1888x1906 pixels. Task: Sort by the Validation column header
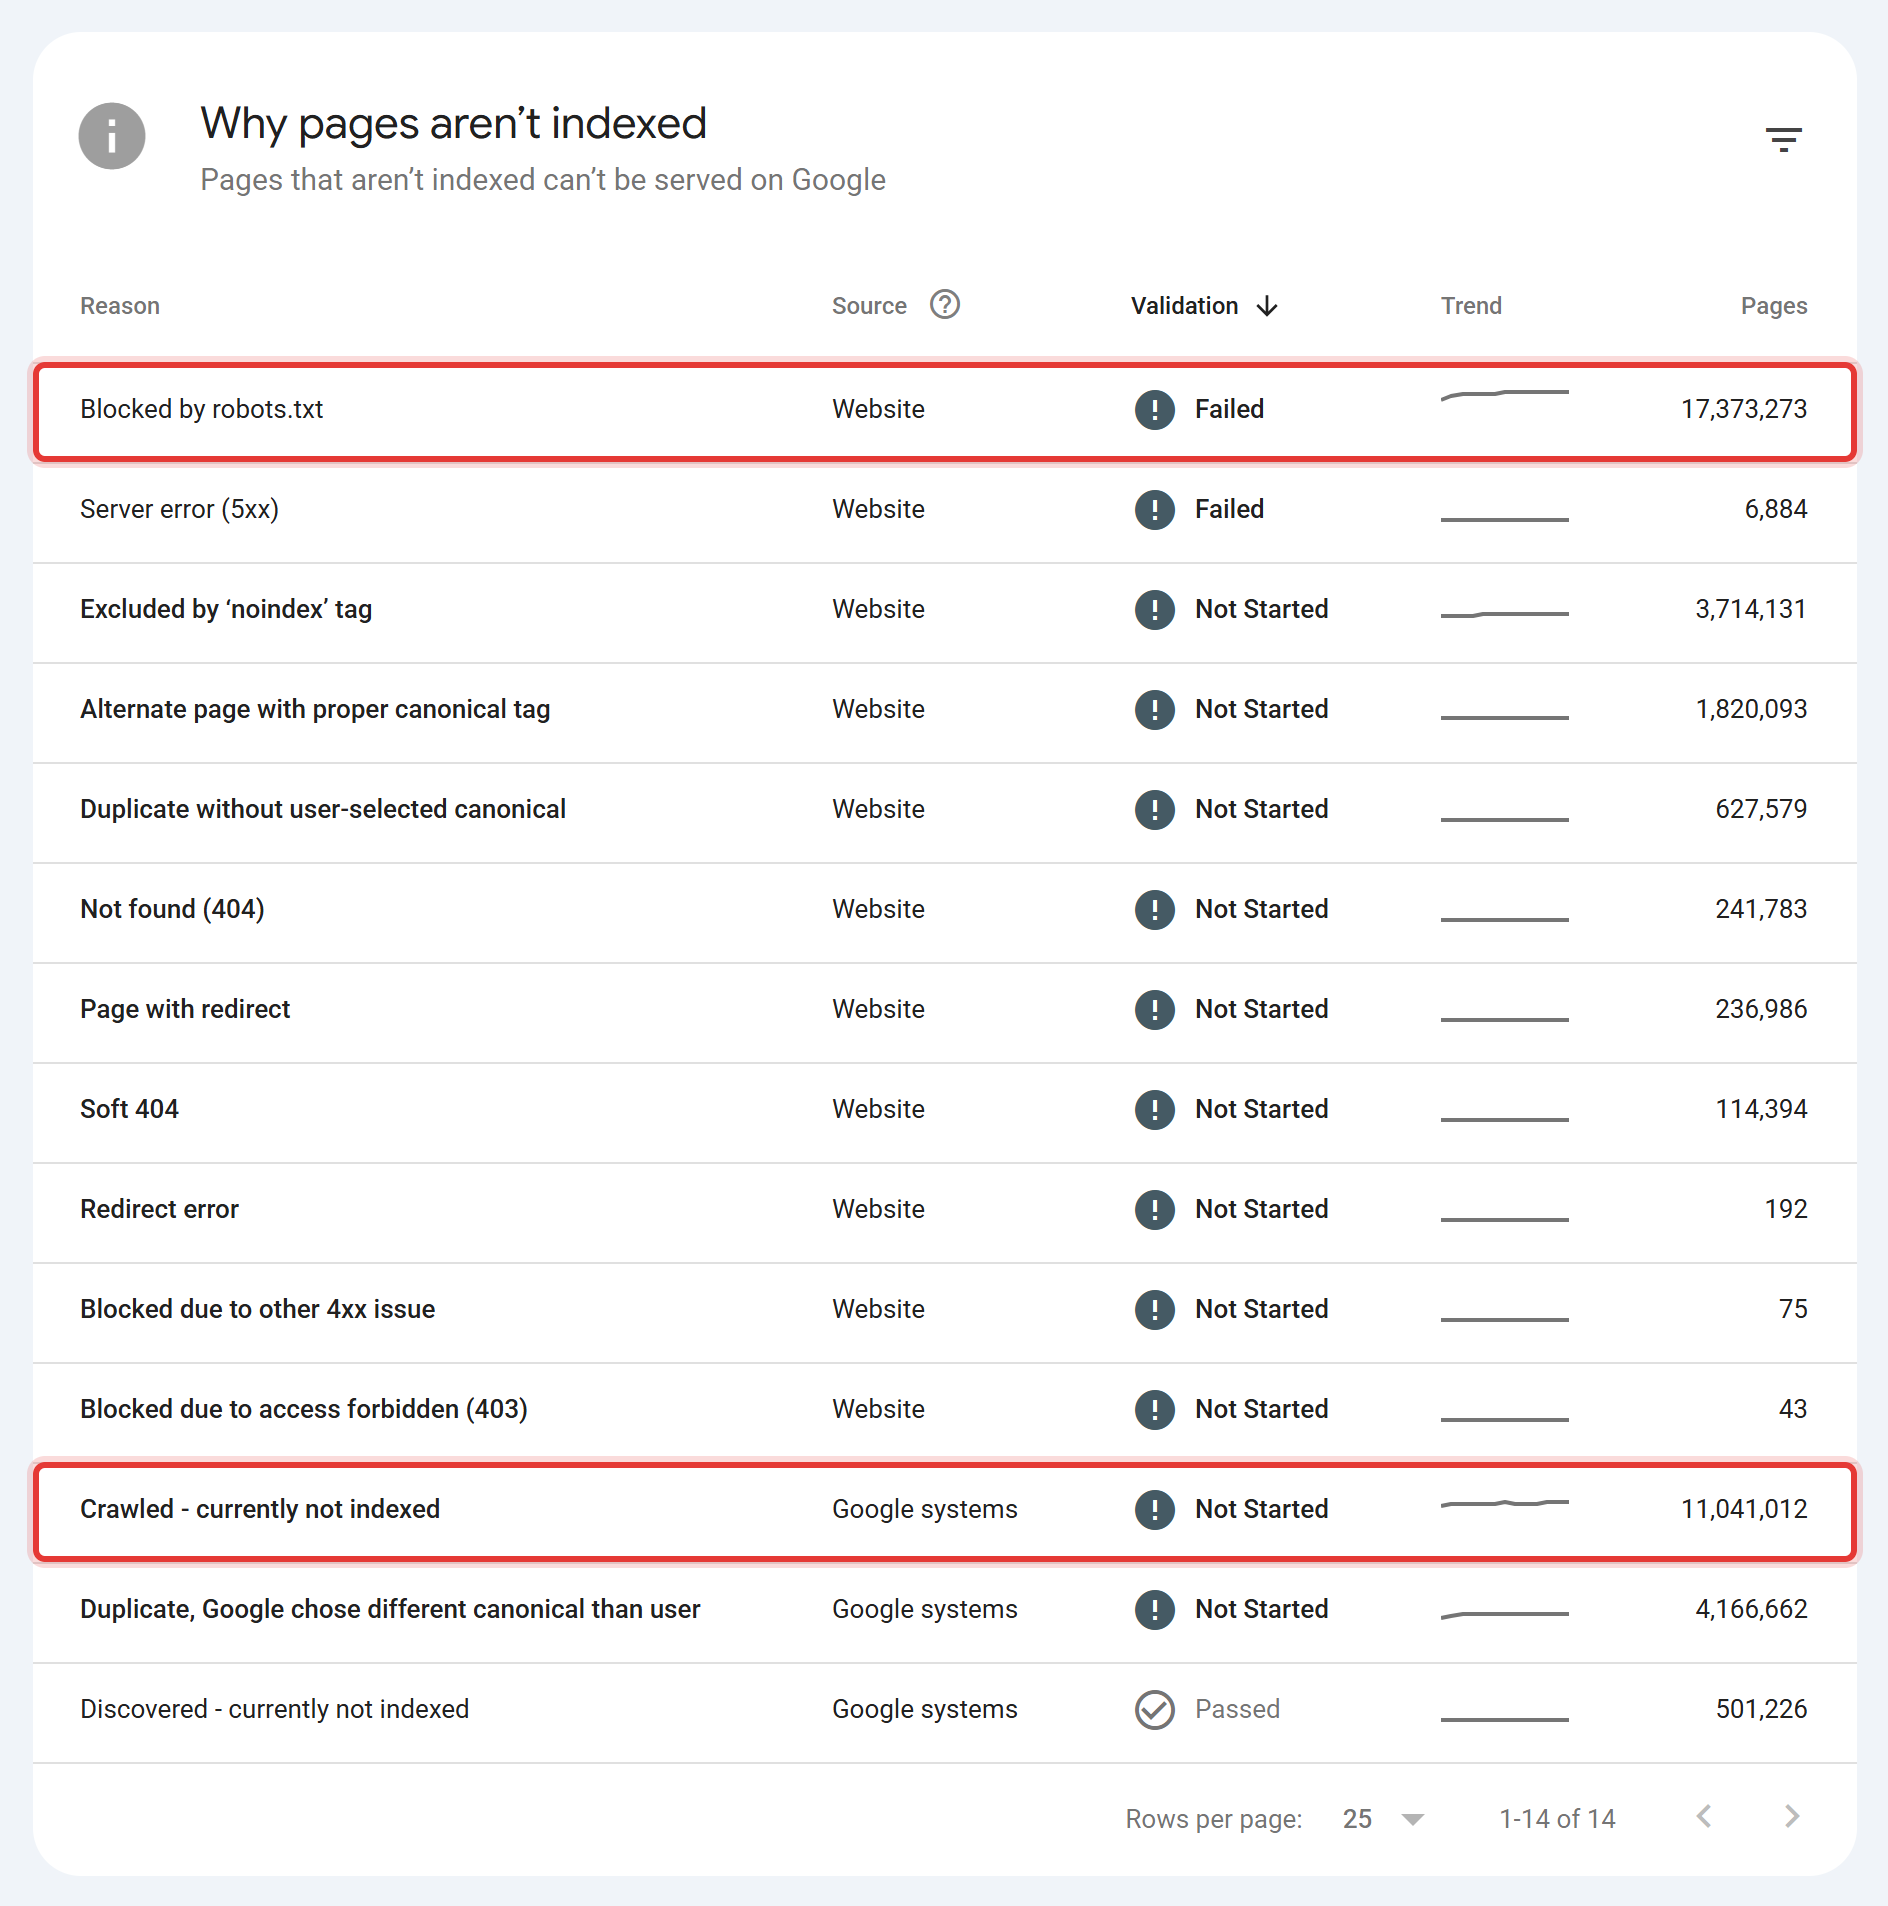pyautogui.click(x=1184, y=306)
